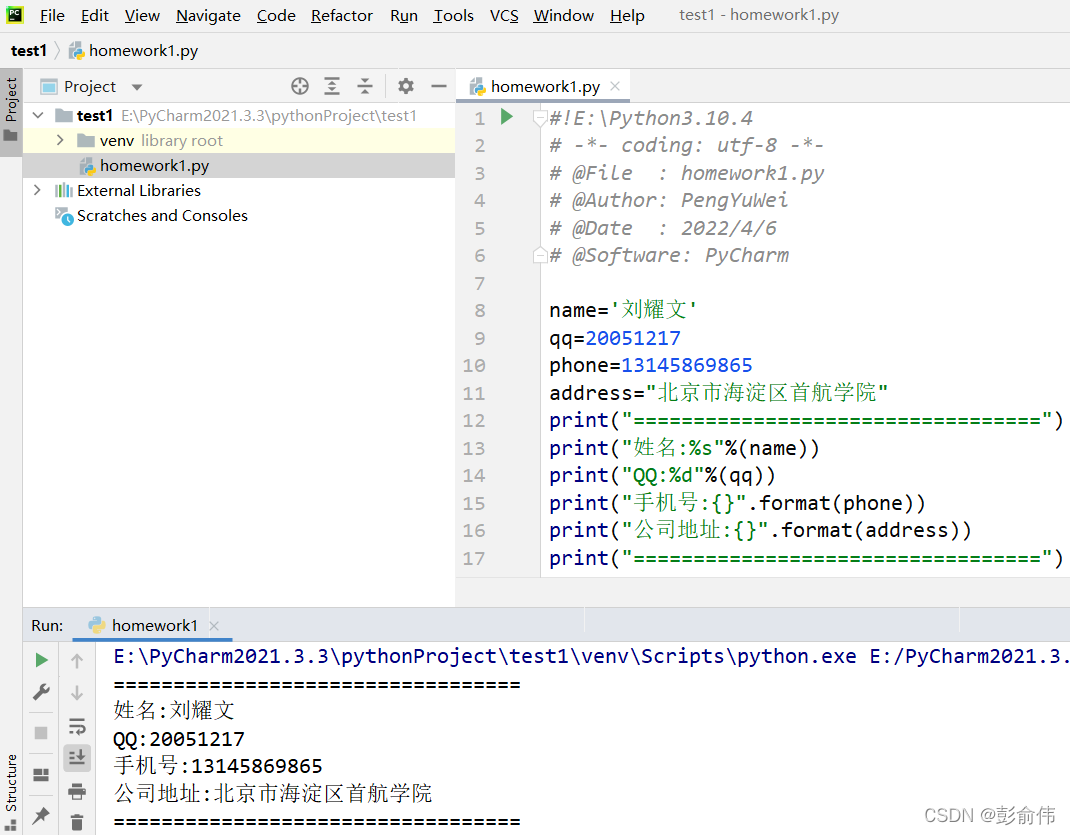Collapse all items in Project panel
The image size is (1070, 835).
[365, 86]
